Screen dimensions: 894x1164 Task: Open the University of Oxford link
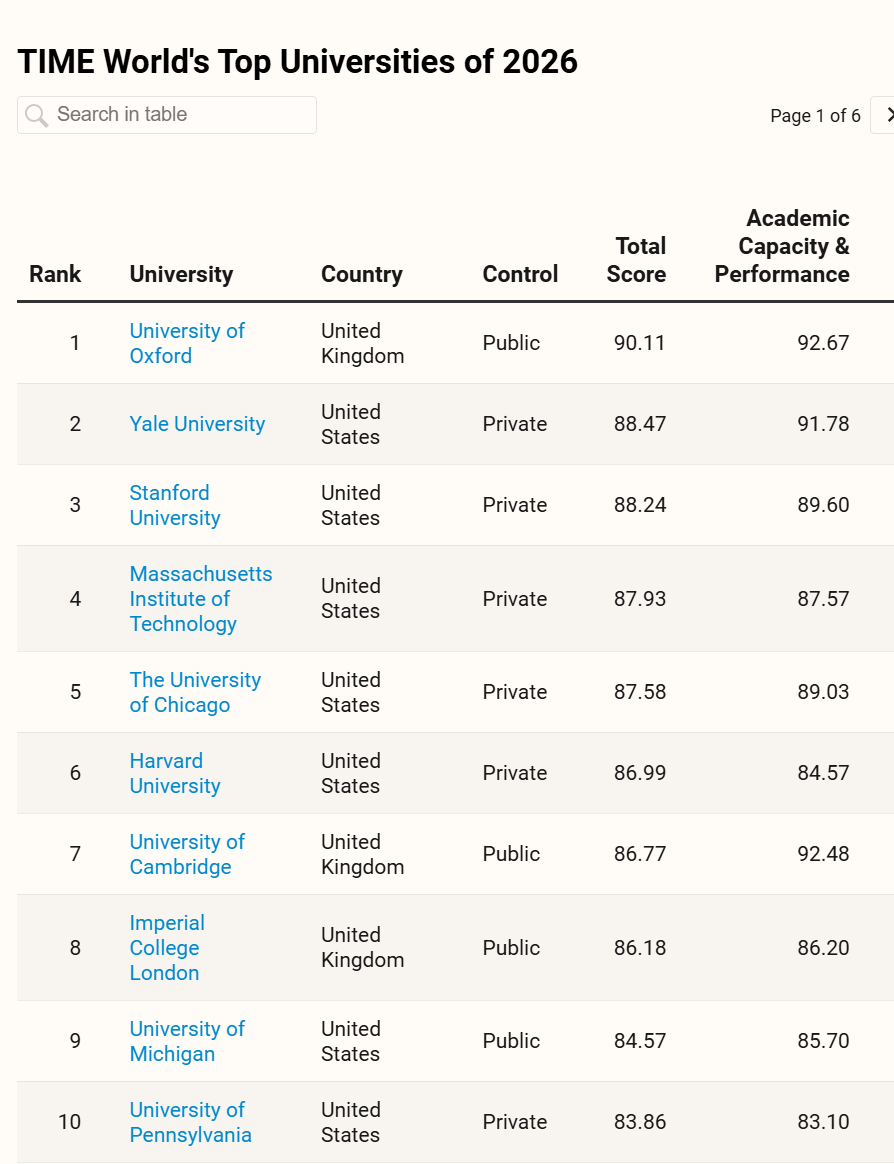click(x=187, y=343)
